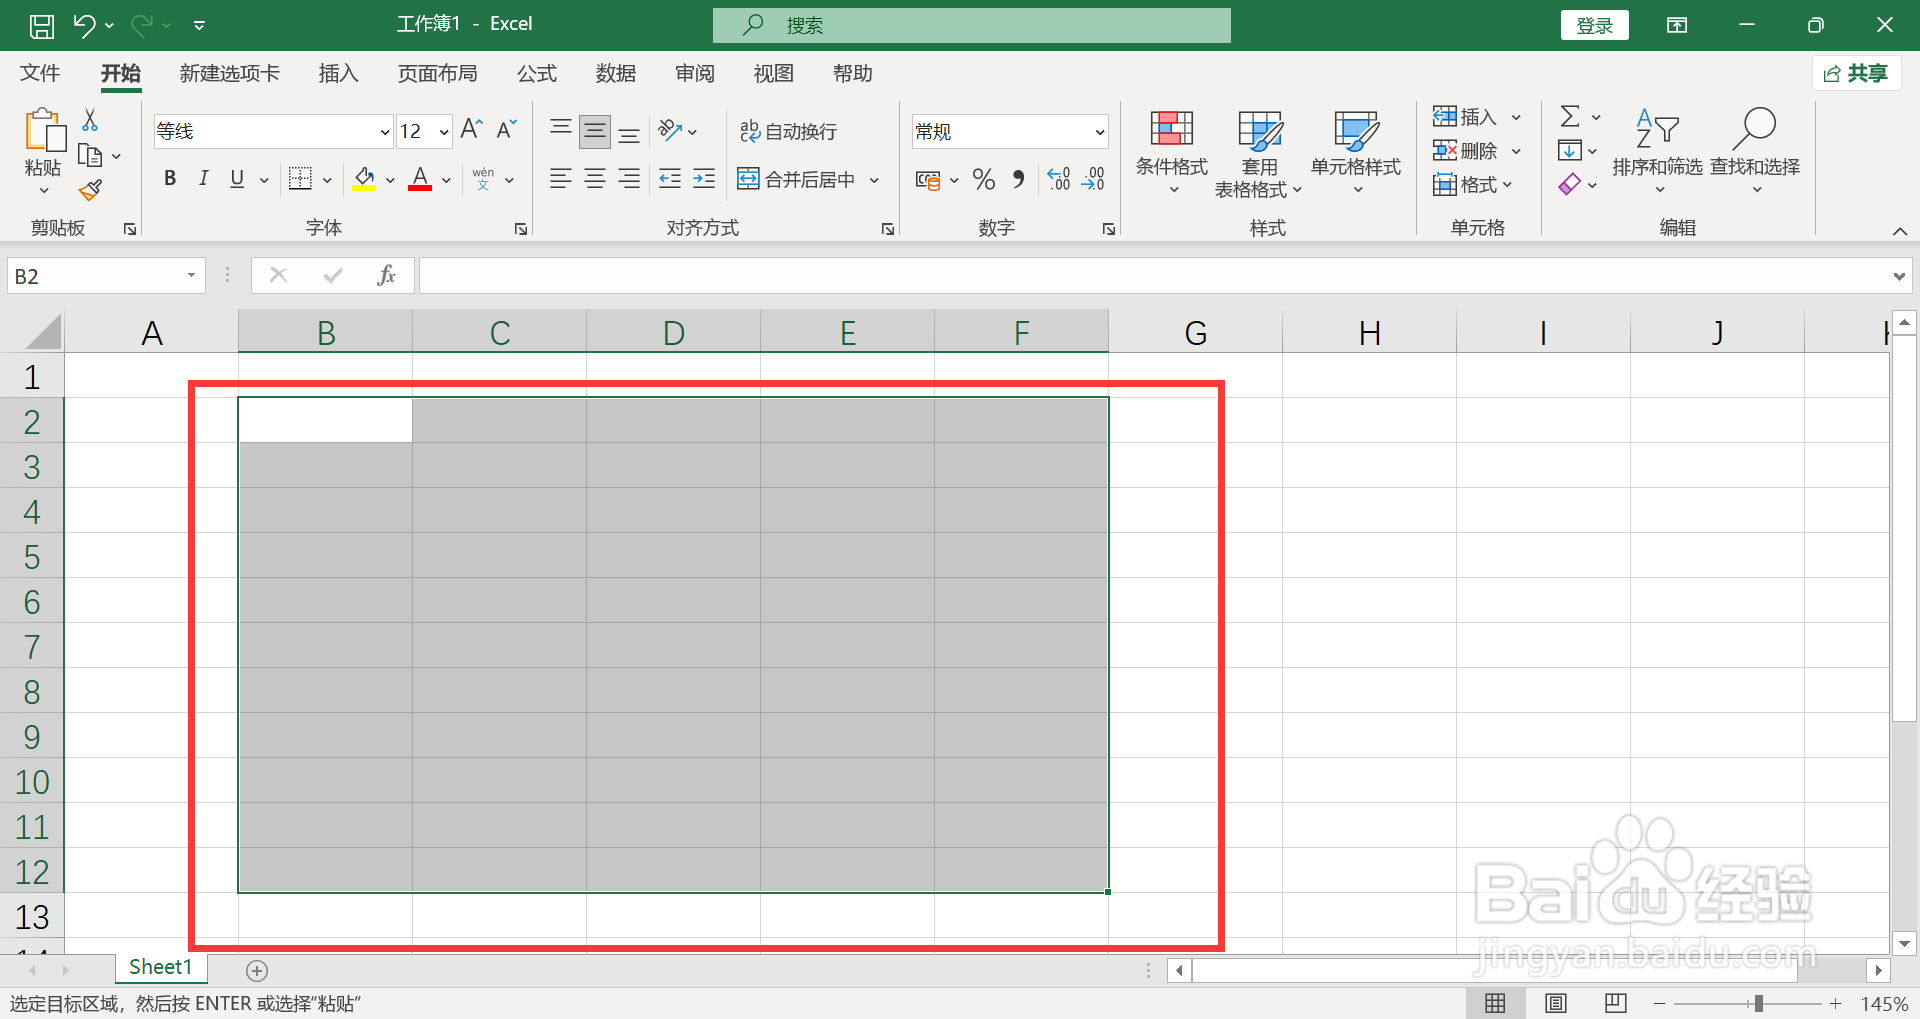Increase font size with larger A
Image resolution: width=1920 pixels, height=1019 pixels.
tap(472, 130)
